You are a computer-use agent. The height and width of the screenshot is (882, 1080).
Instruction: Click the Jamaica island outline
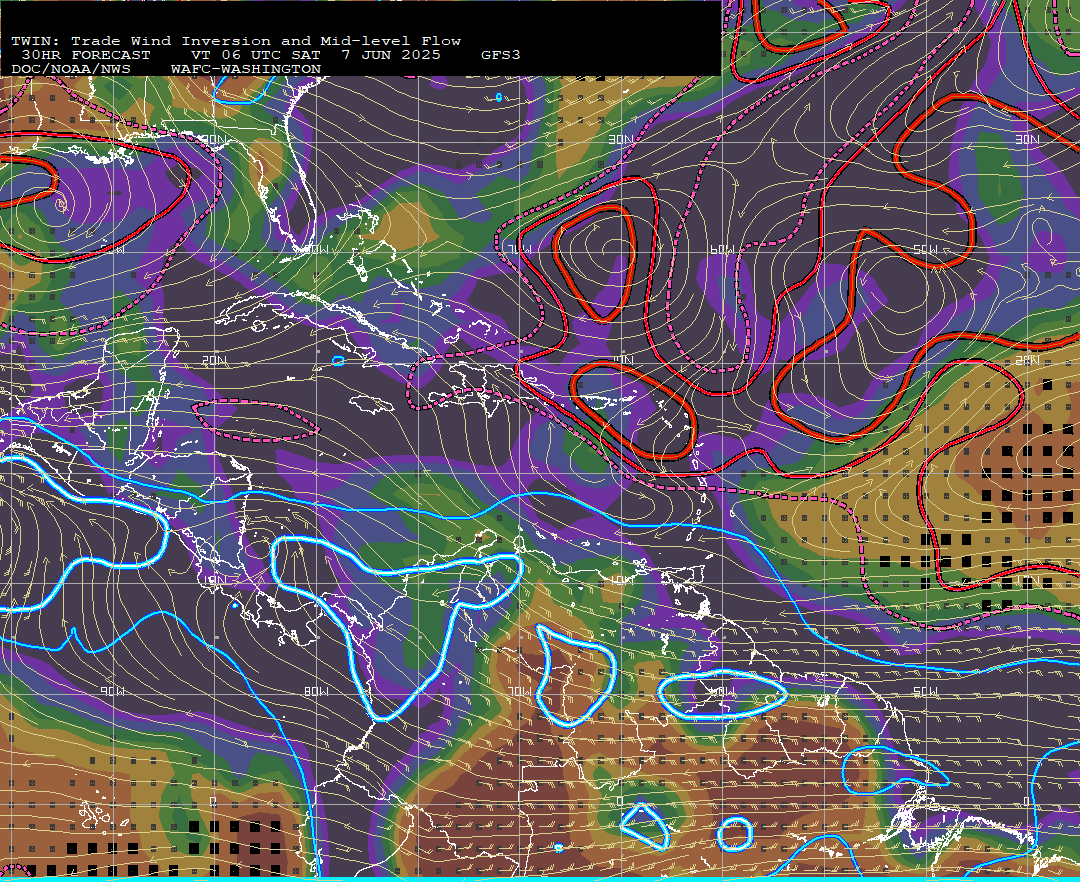372,405
